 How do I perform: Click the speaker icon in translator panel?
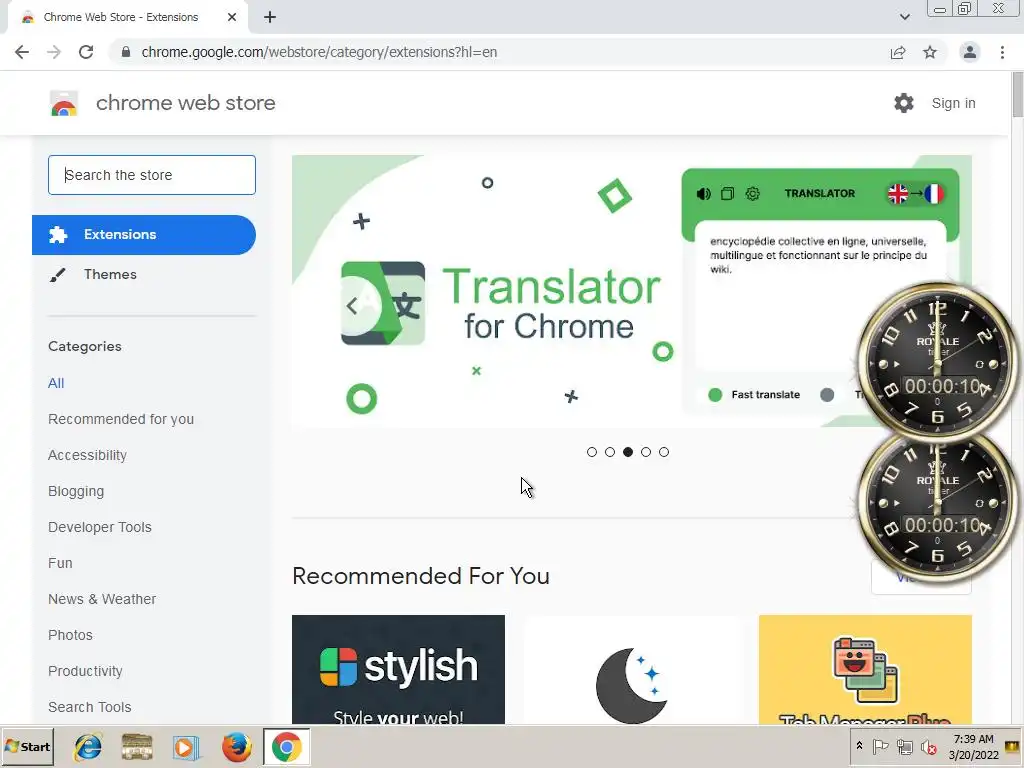pos(703,194)
